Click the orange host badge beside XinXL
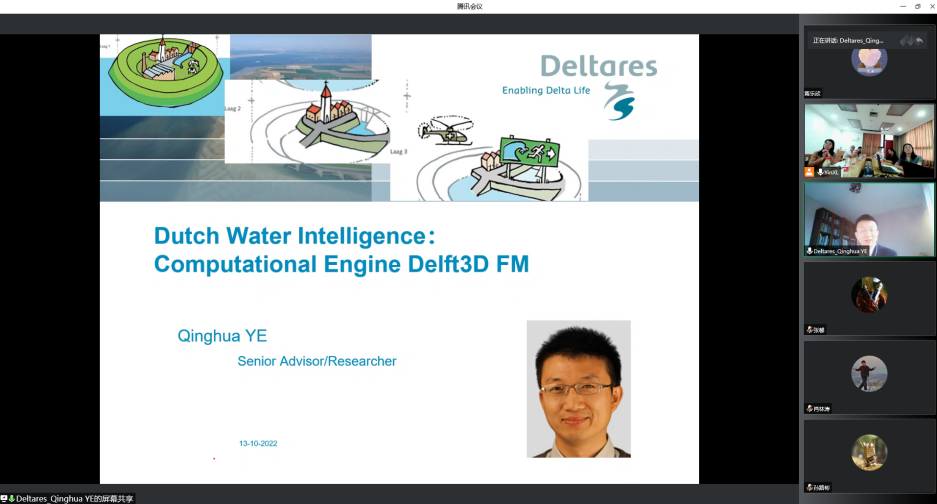 click(809, 172)
